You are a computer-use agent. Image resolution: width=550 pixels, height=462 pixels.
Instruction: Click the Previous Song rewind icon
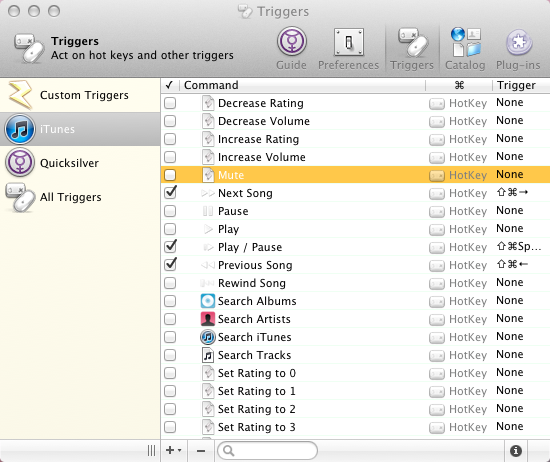pos(208,265)
